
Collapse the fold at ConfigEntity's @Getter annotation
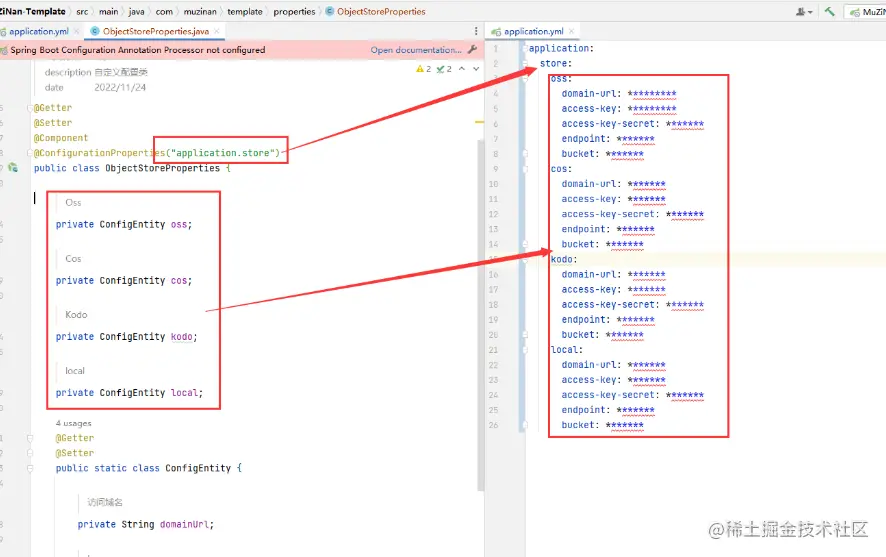click(x=30, y=438)
